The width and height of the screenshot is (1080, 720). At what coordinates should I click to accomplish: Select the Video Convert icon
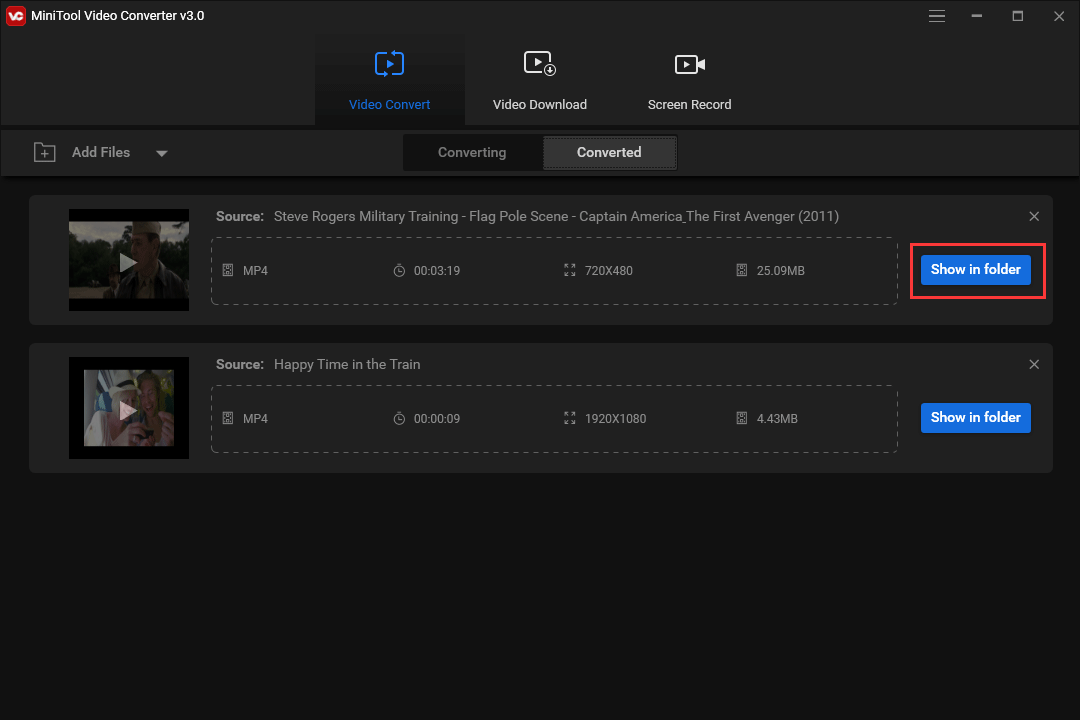click(x=389, y=64)
